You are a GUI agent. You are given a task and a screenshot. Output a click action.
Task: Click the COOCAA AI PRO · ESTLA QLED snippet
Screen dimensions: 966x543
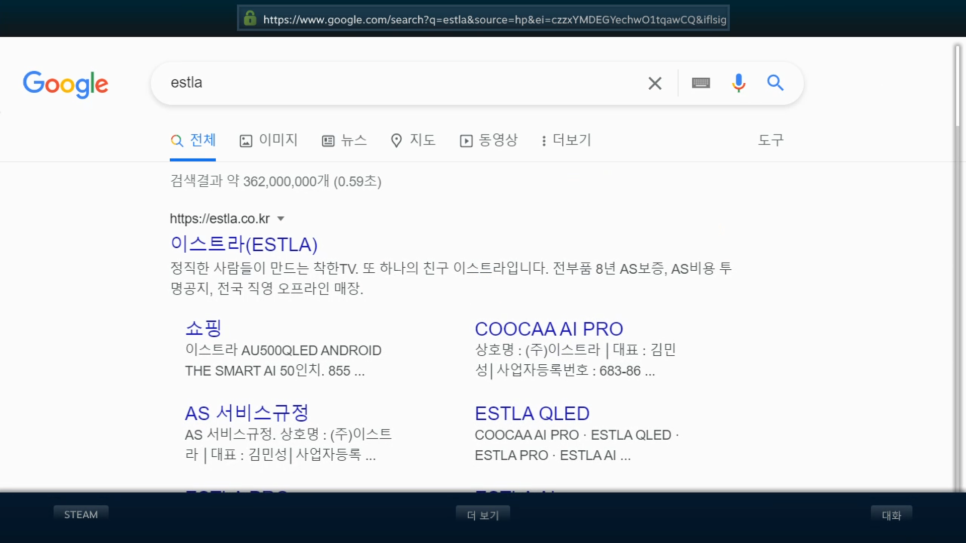coord(577,445)
